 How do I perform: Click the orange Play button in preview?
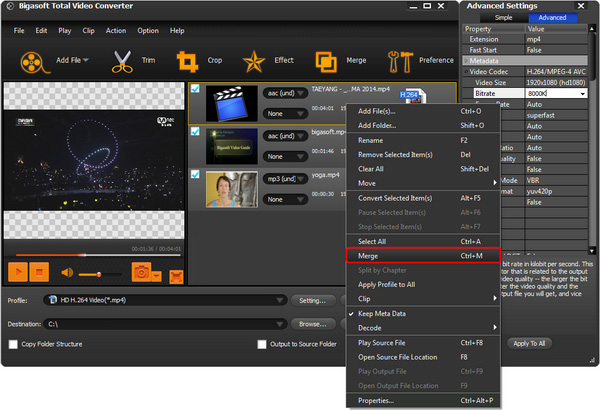click(x=18, y=272)
